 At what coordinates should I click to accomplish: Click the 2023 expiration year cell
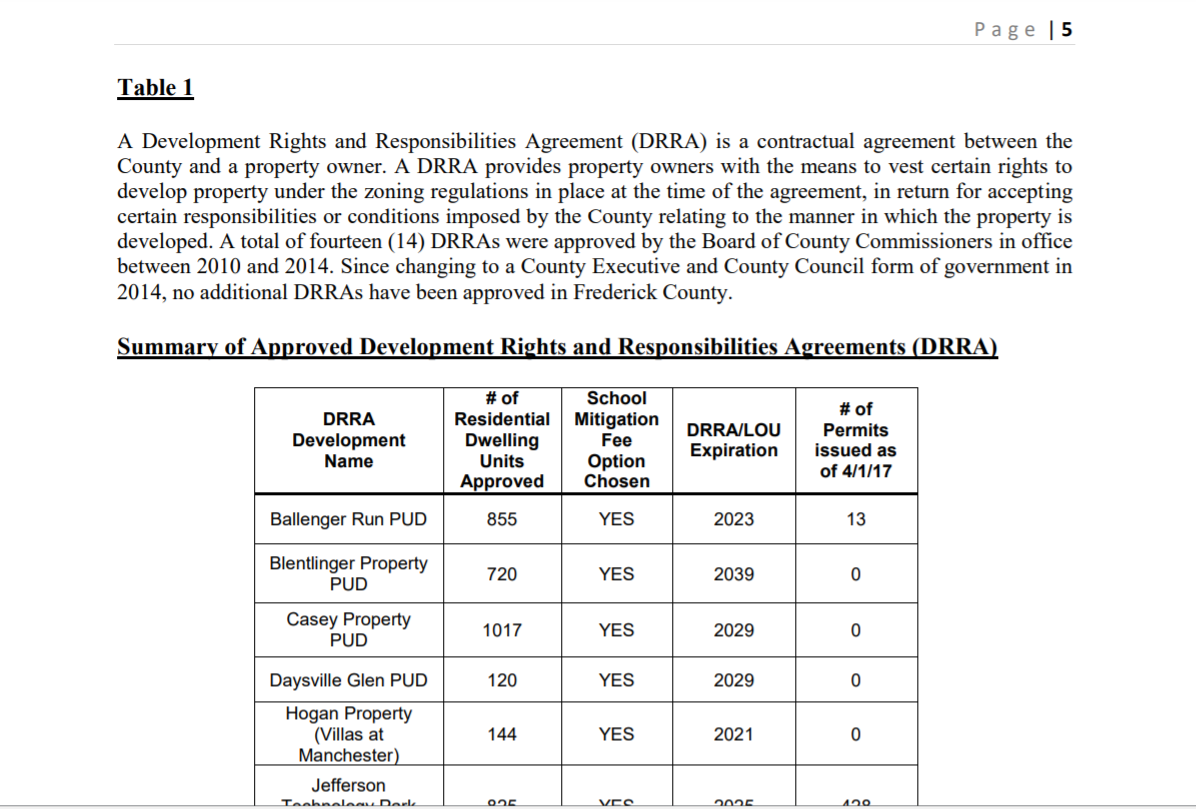click(733, 520)
